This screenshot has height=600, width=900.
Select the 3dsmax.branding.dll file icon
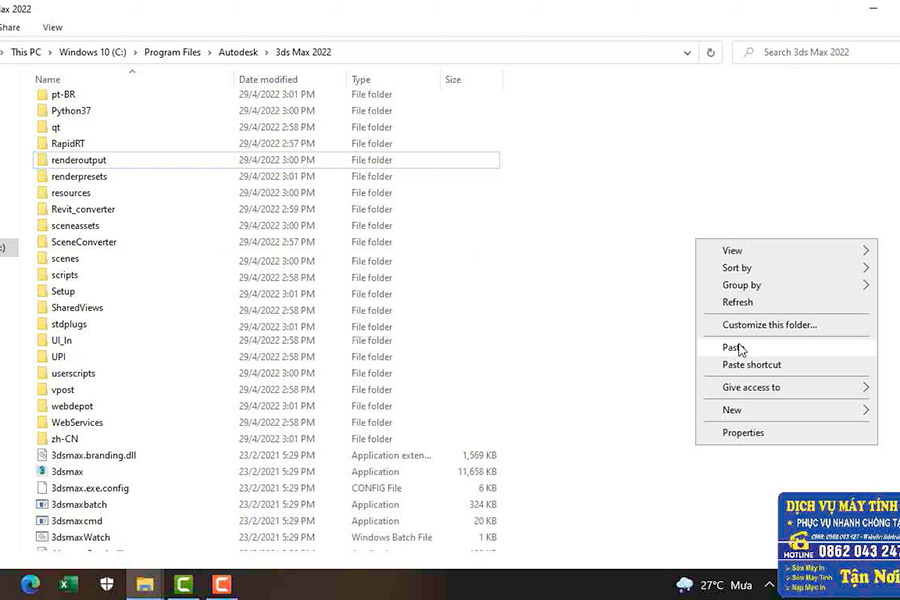[42, 455]
